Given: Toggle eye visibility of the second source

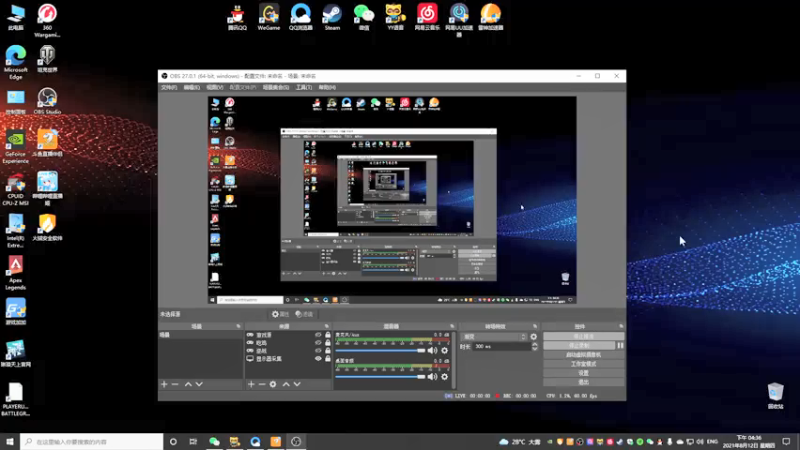Looking at the screenshot, I should pyautogui.click(x=318, y=343).
